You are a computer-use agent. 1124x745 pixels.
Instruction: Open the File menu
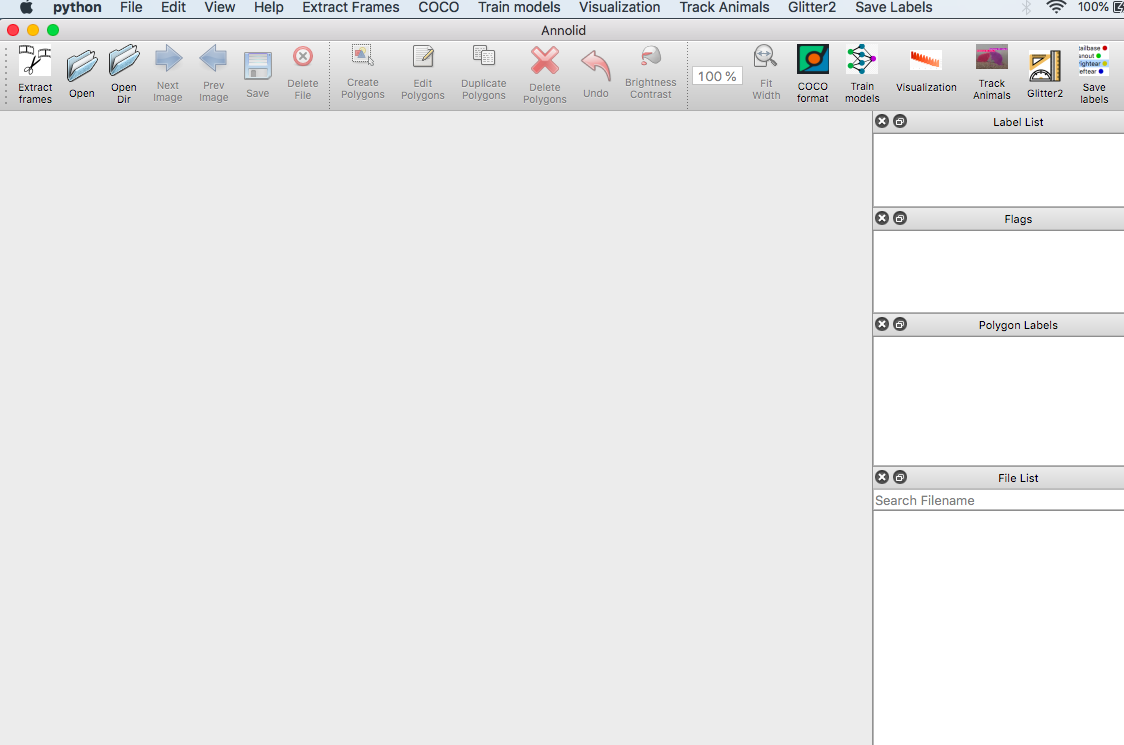tap(131, 7)
